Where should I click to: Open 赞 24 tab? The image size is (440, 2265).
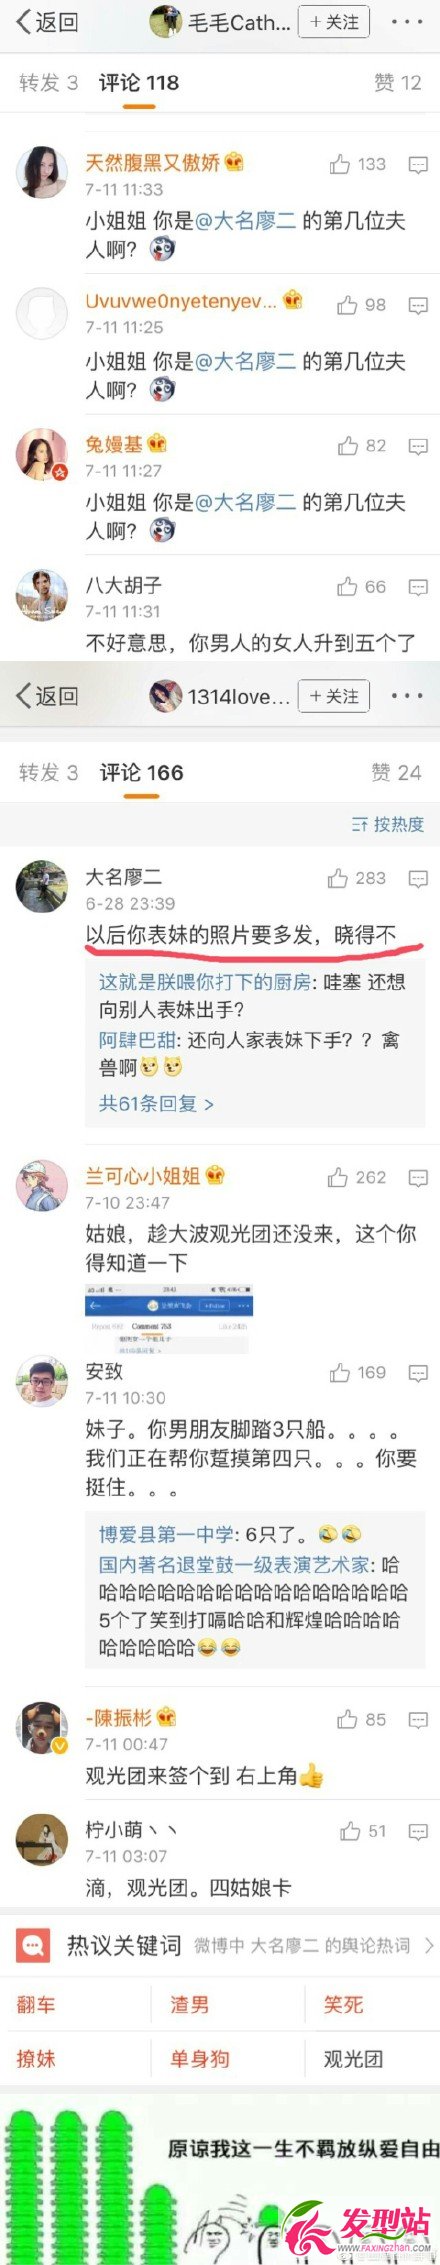tap(396, 772)
